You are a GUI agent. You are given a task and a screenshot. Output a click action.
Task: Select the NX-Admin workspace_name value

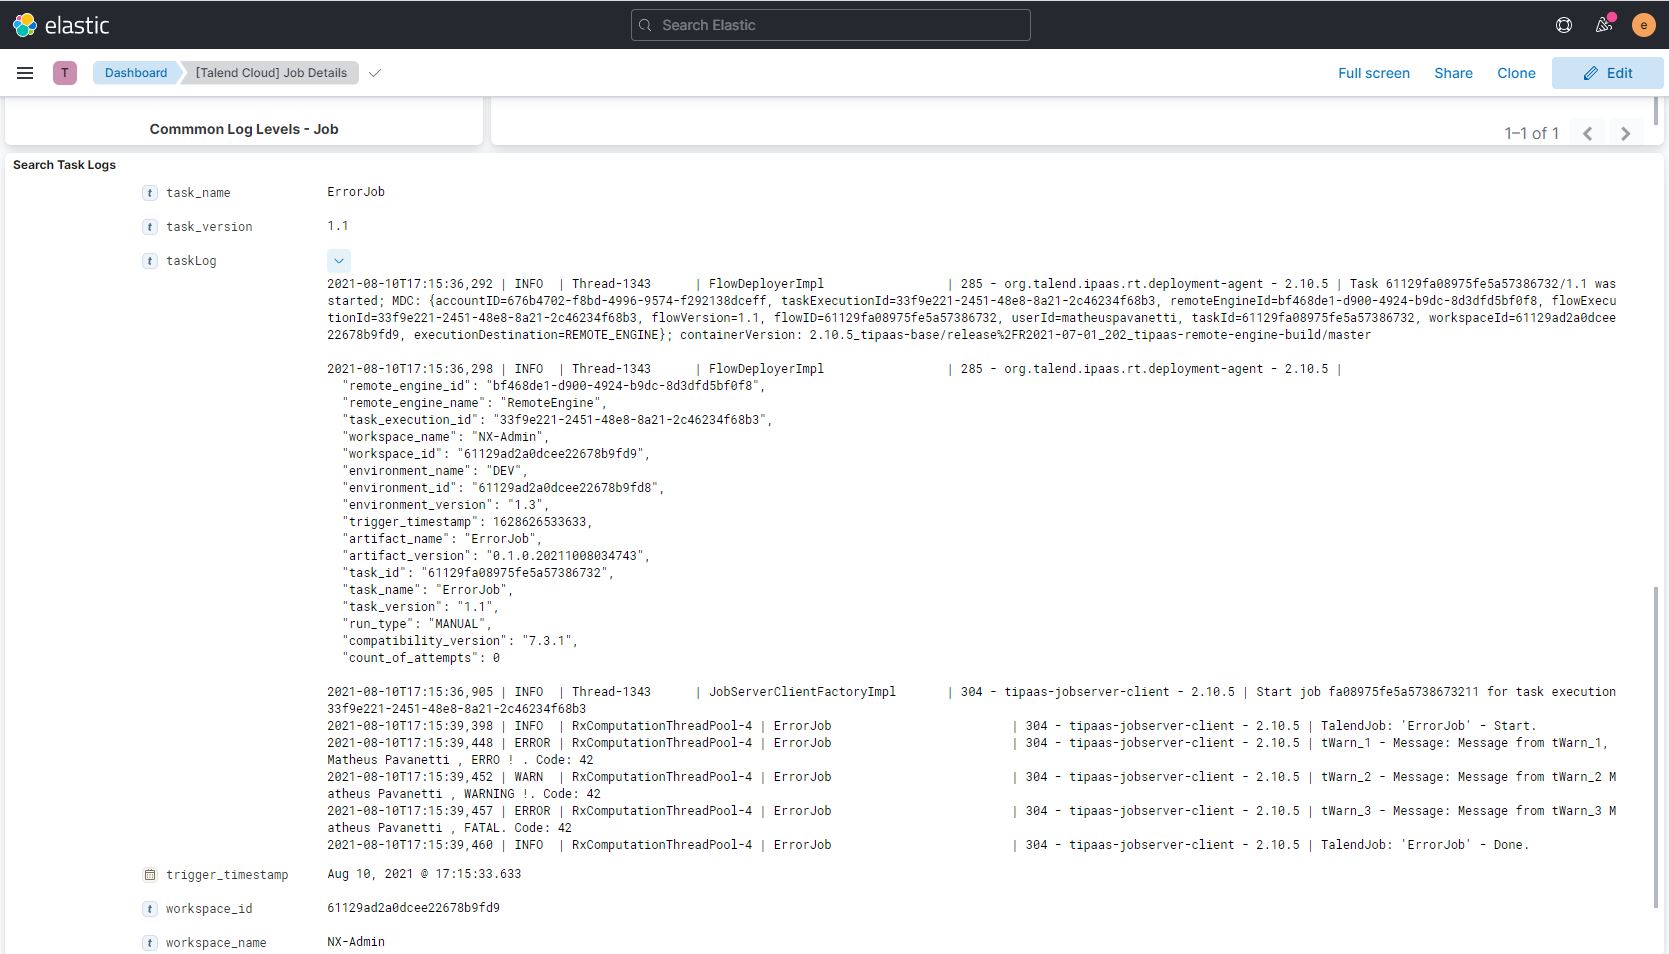[356, 942]
